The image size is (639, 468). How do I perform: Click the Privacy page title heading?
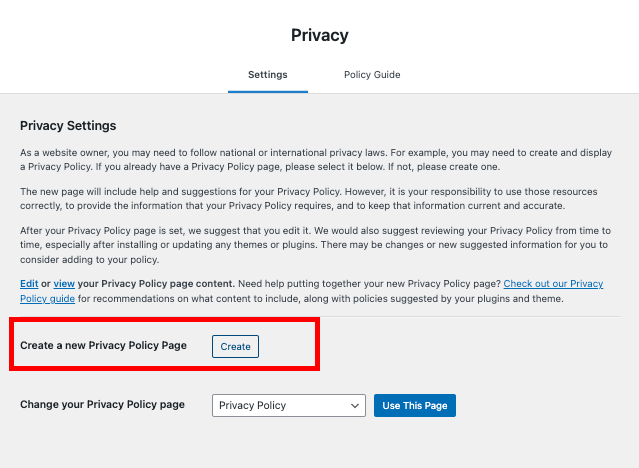pos(320,35)
